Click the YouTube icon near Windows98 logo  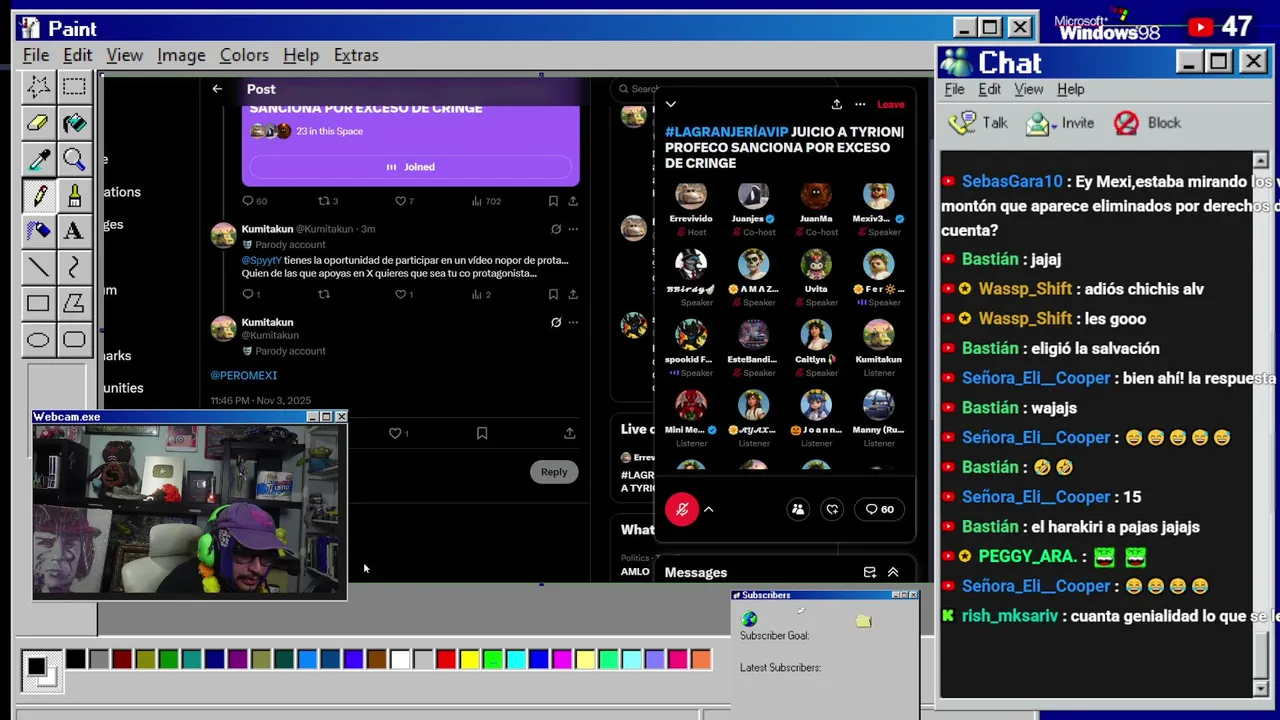tap(1200, 27)
